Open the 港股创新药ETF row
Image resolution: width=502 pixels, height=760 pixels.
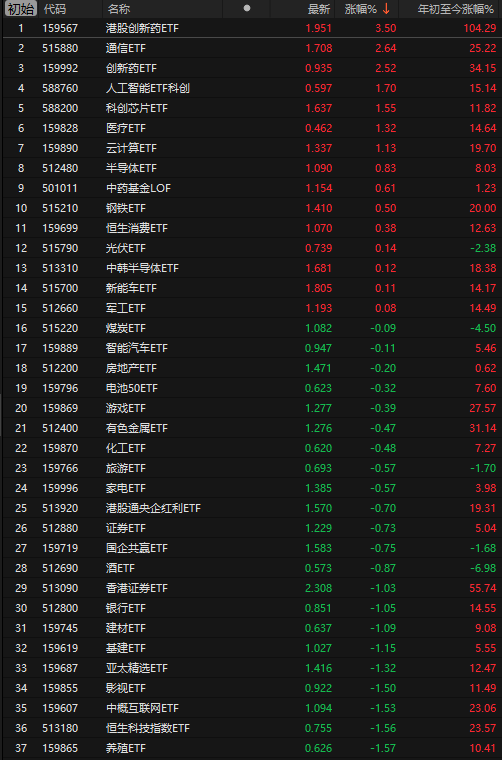(251, 28)
